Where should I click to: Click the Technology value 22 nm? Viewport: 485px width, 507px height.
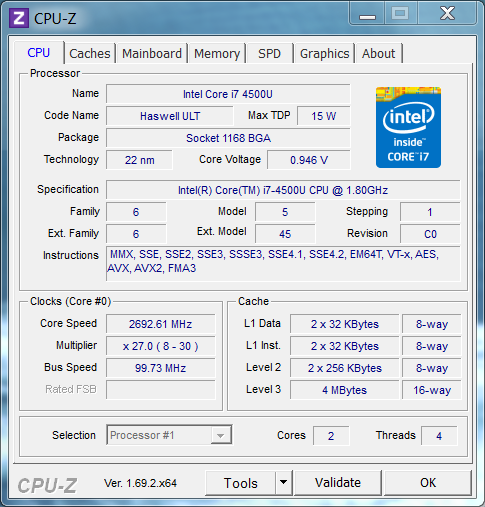coord(139,160)
